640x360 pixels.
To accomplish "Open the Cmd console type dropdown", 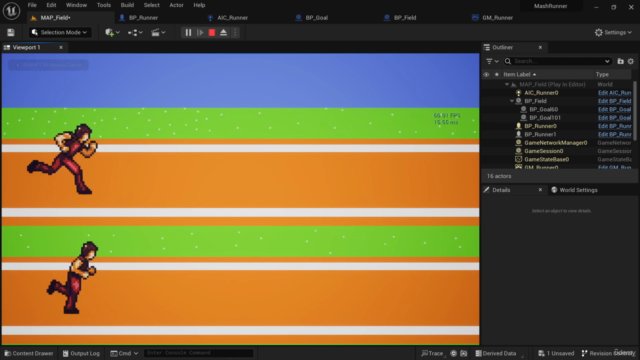I will point(124,353).
